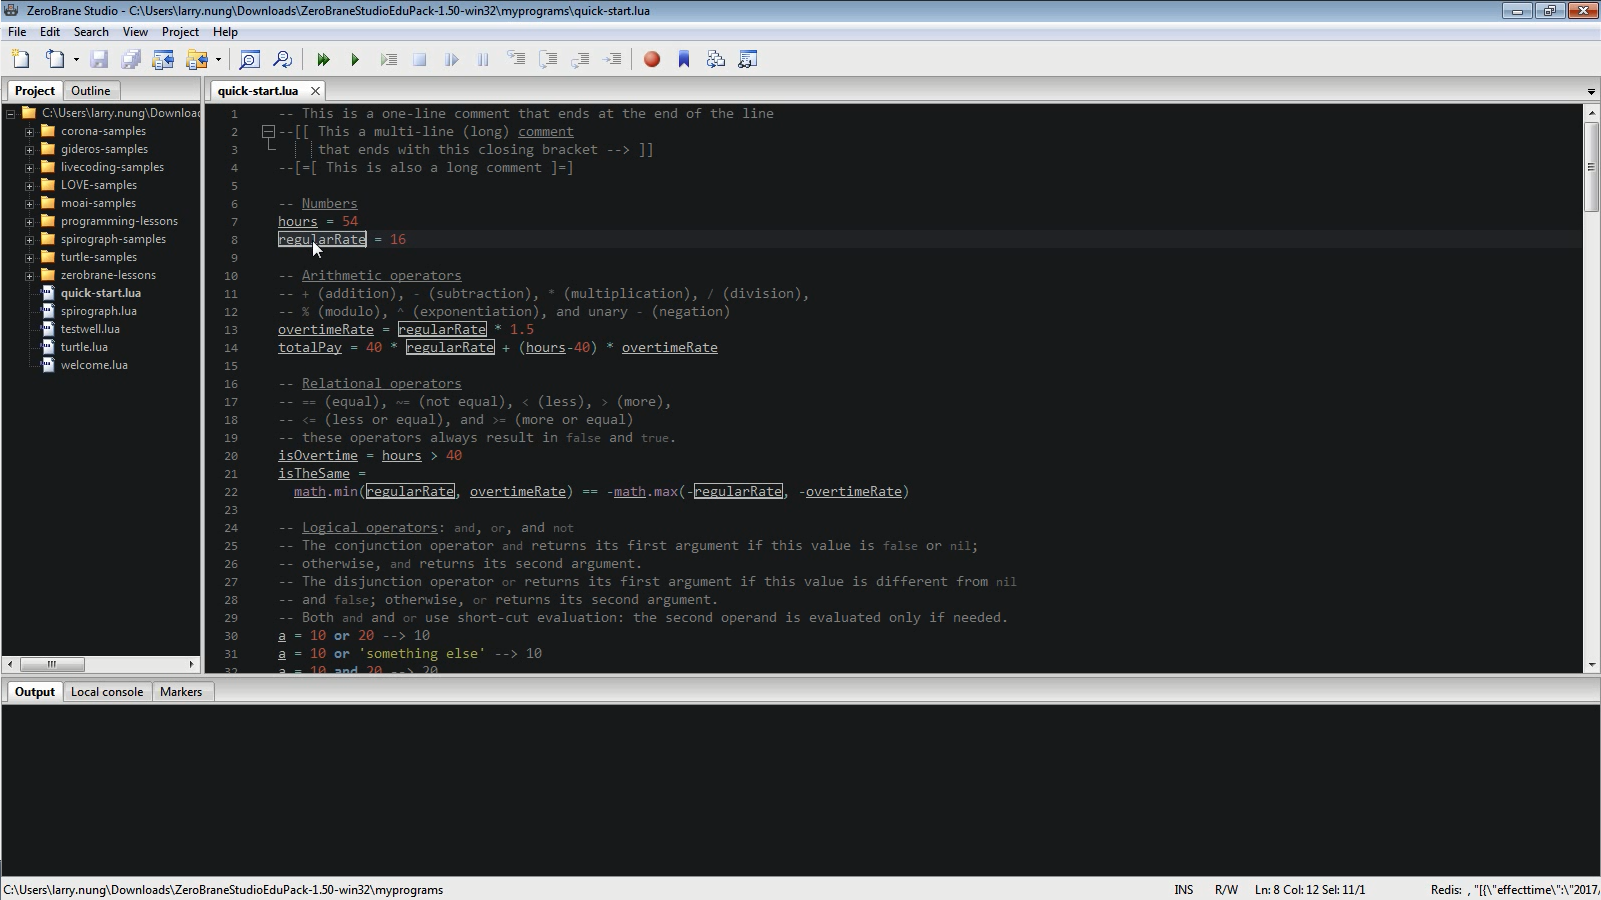Select the Project tab

click(35, 91)
